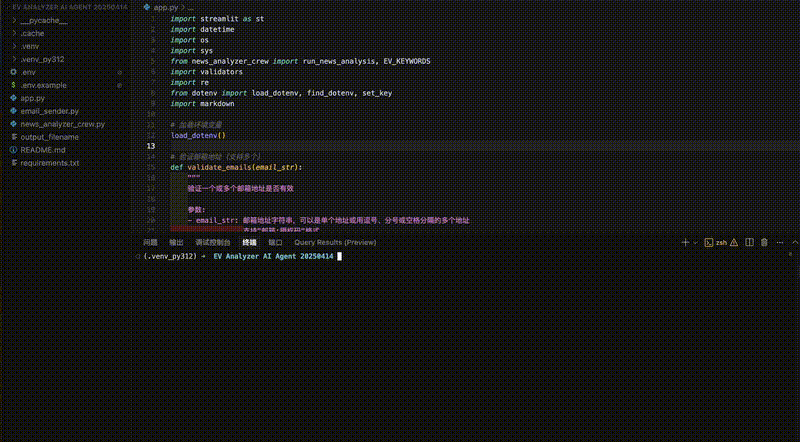Viewport: 800px width, 442px height.
Task: Click the breadcrumb ellipsis after app.py
Action: [191, 8]
